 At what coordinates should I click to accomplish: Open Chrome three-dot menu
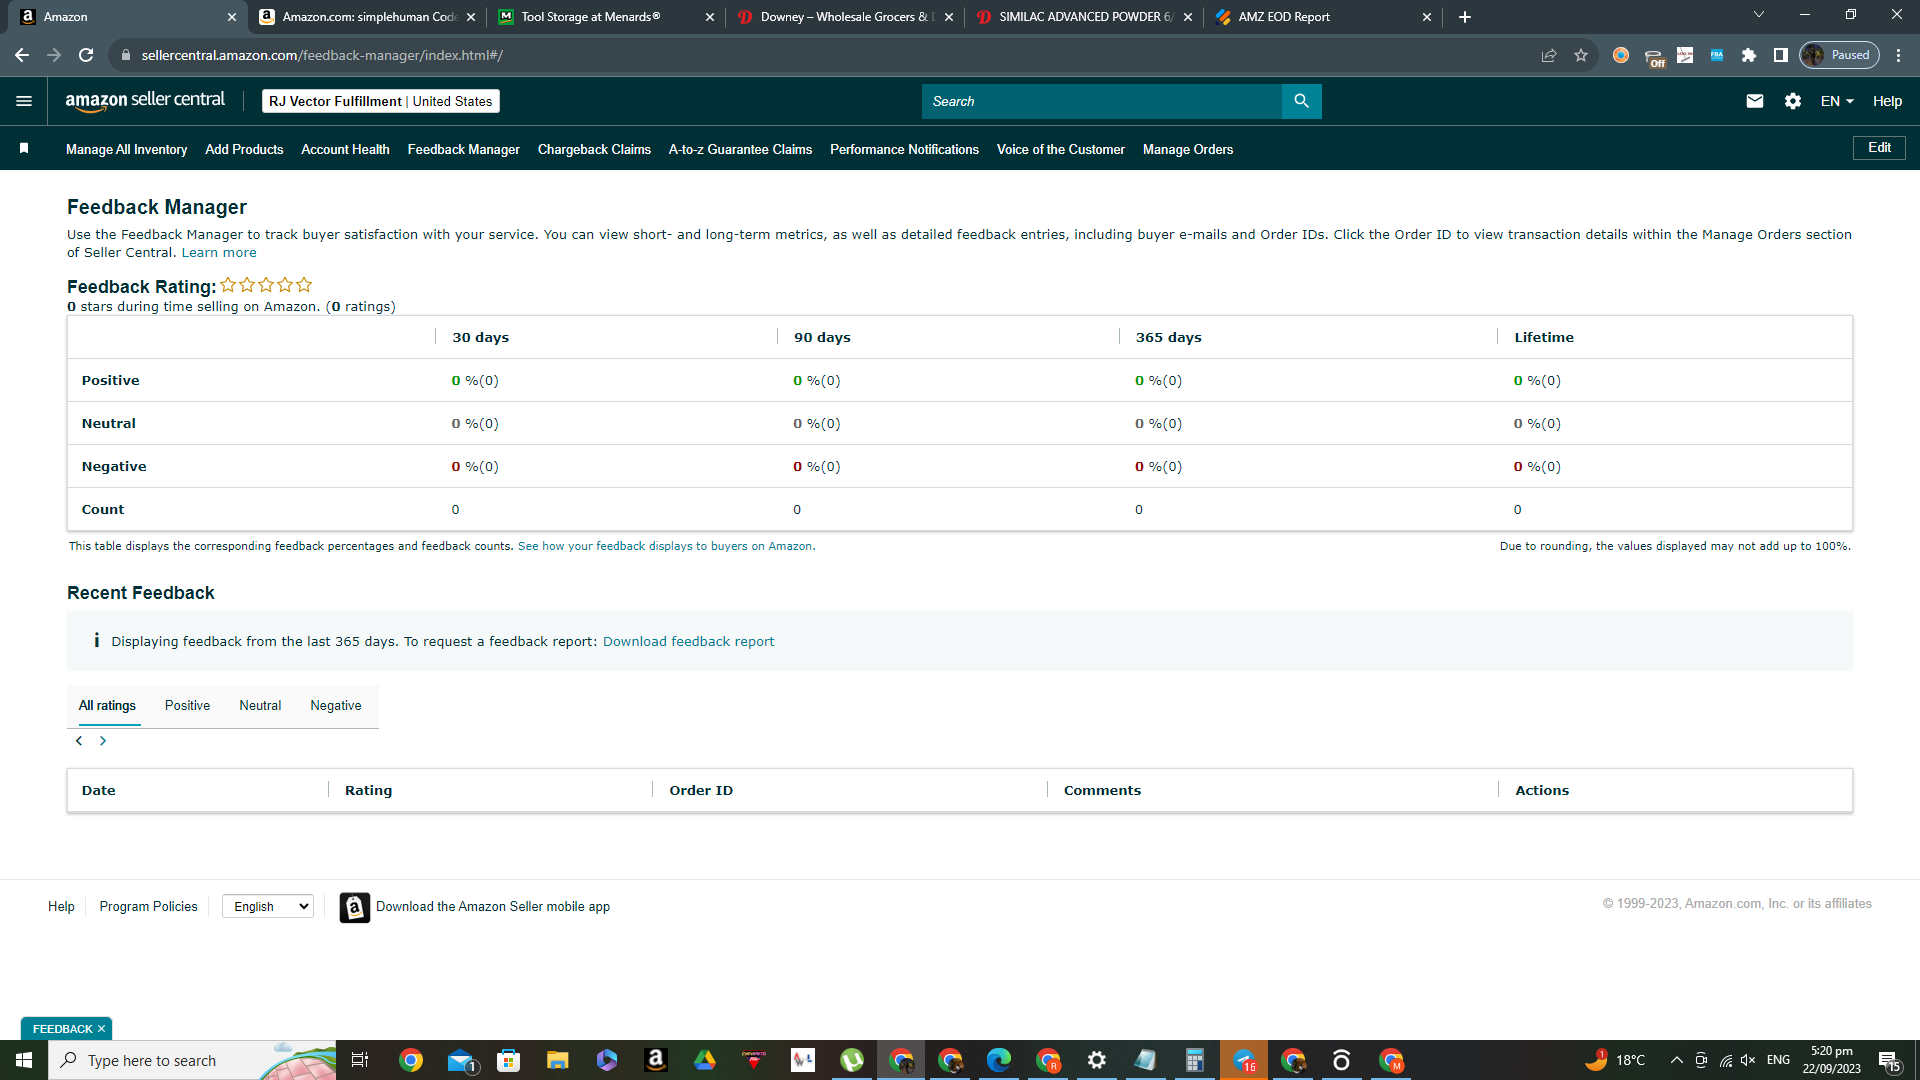(x=1899, y=55)
